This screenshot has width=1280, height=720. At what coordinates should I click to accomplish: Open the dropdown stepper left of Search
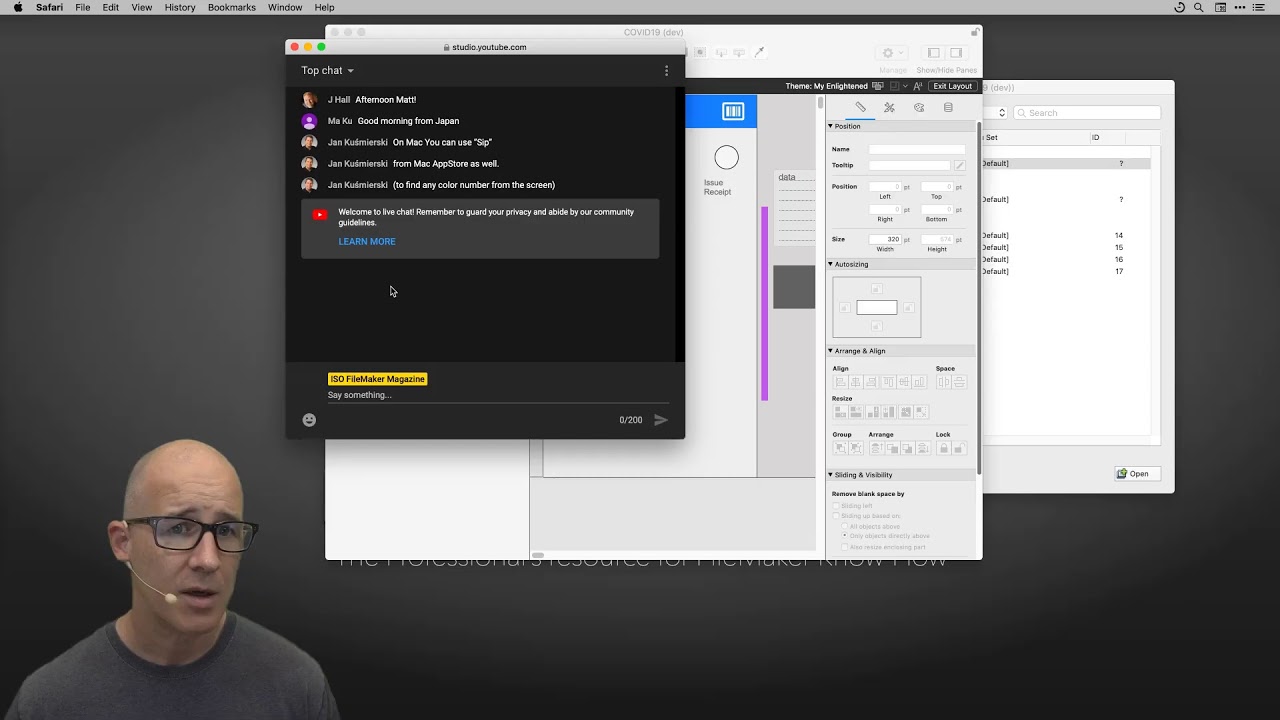point(1003,113)
